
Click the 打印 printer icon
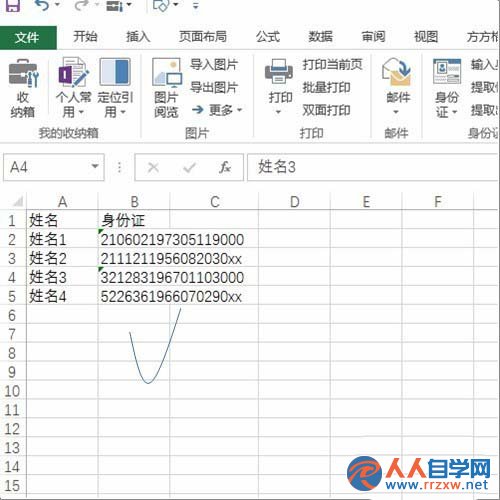279,71
